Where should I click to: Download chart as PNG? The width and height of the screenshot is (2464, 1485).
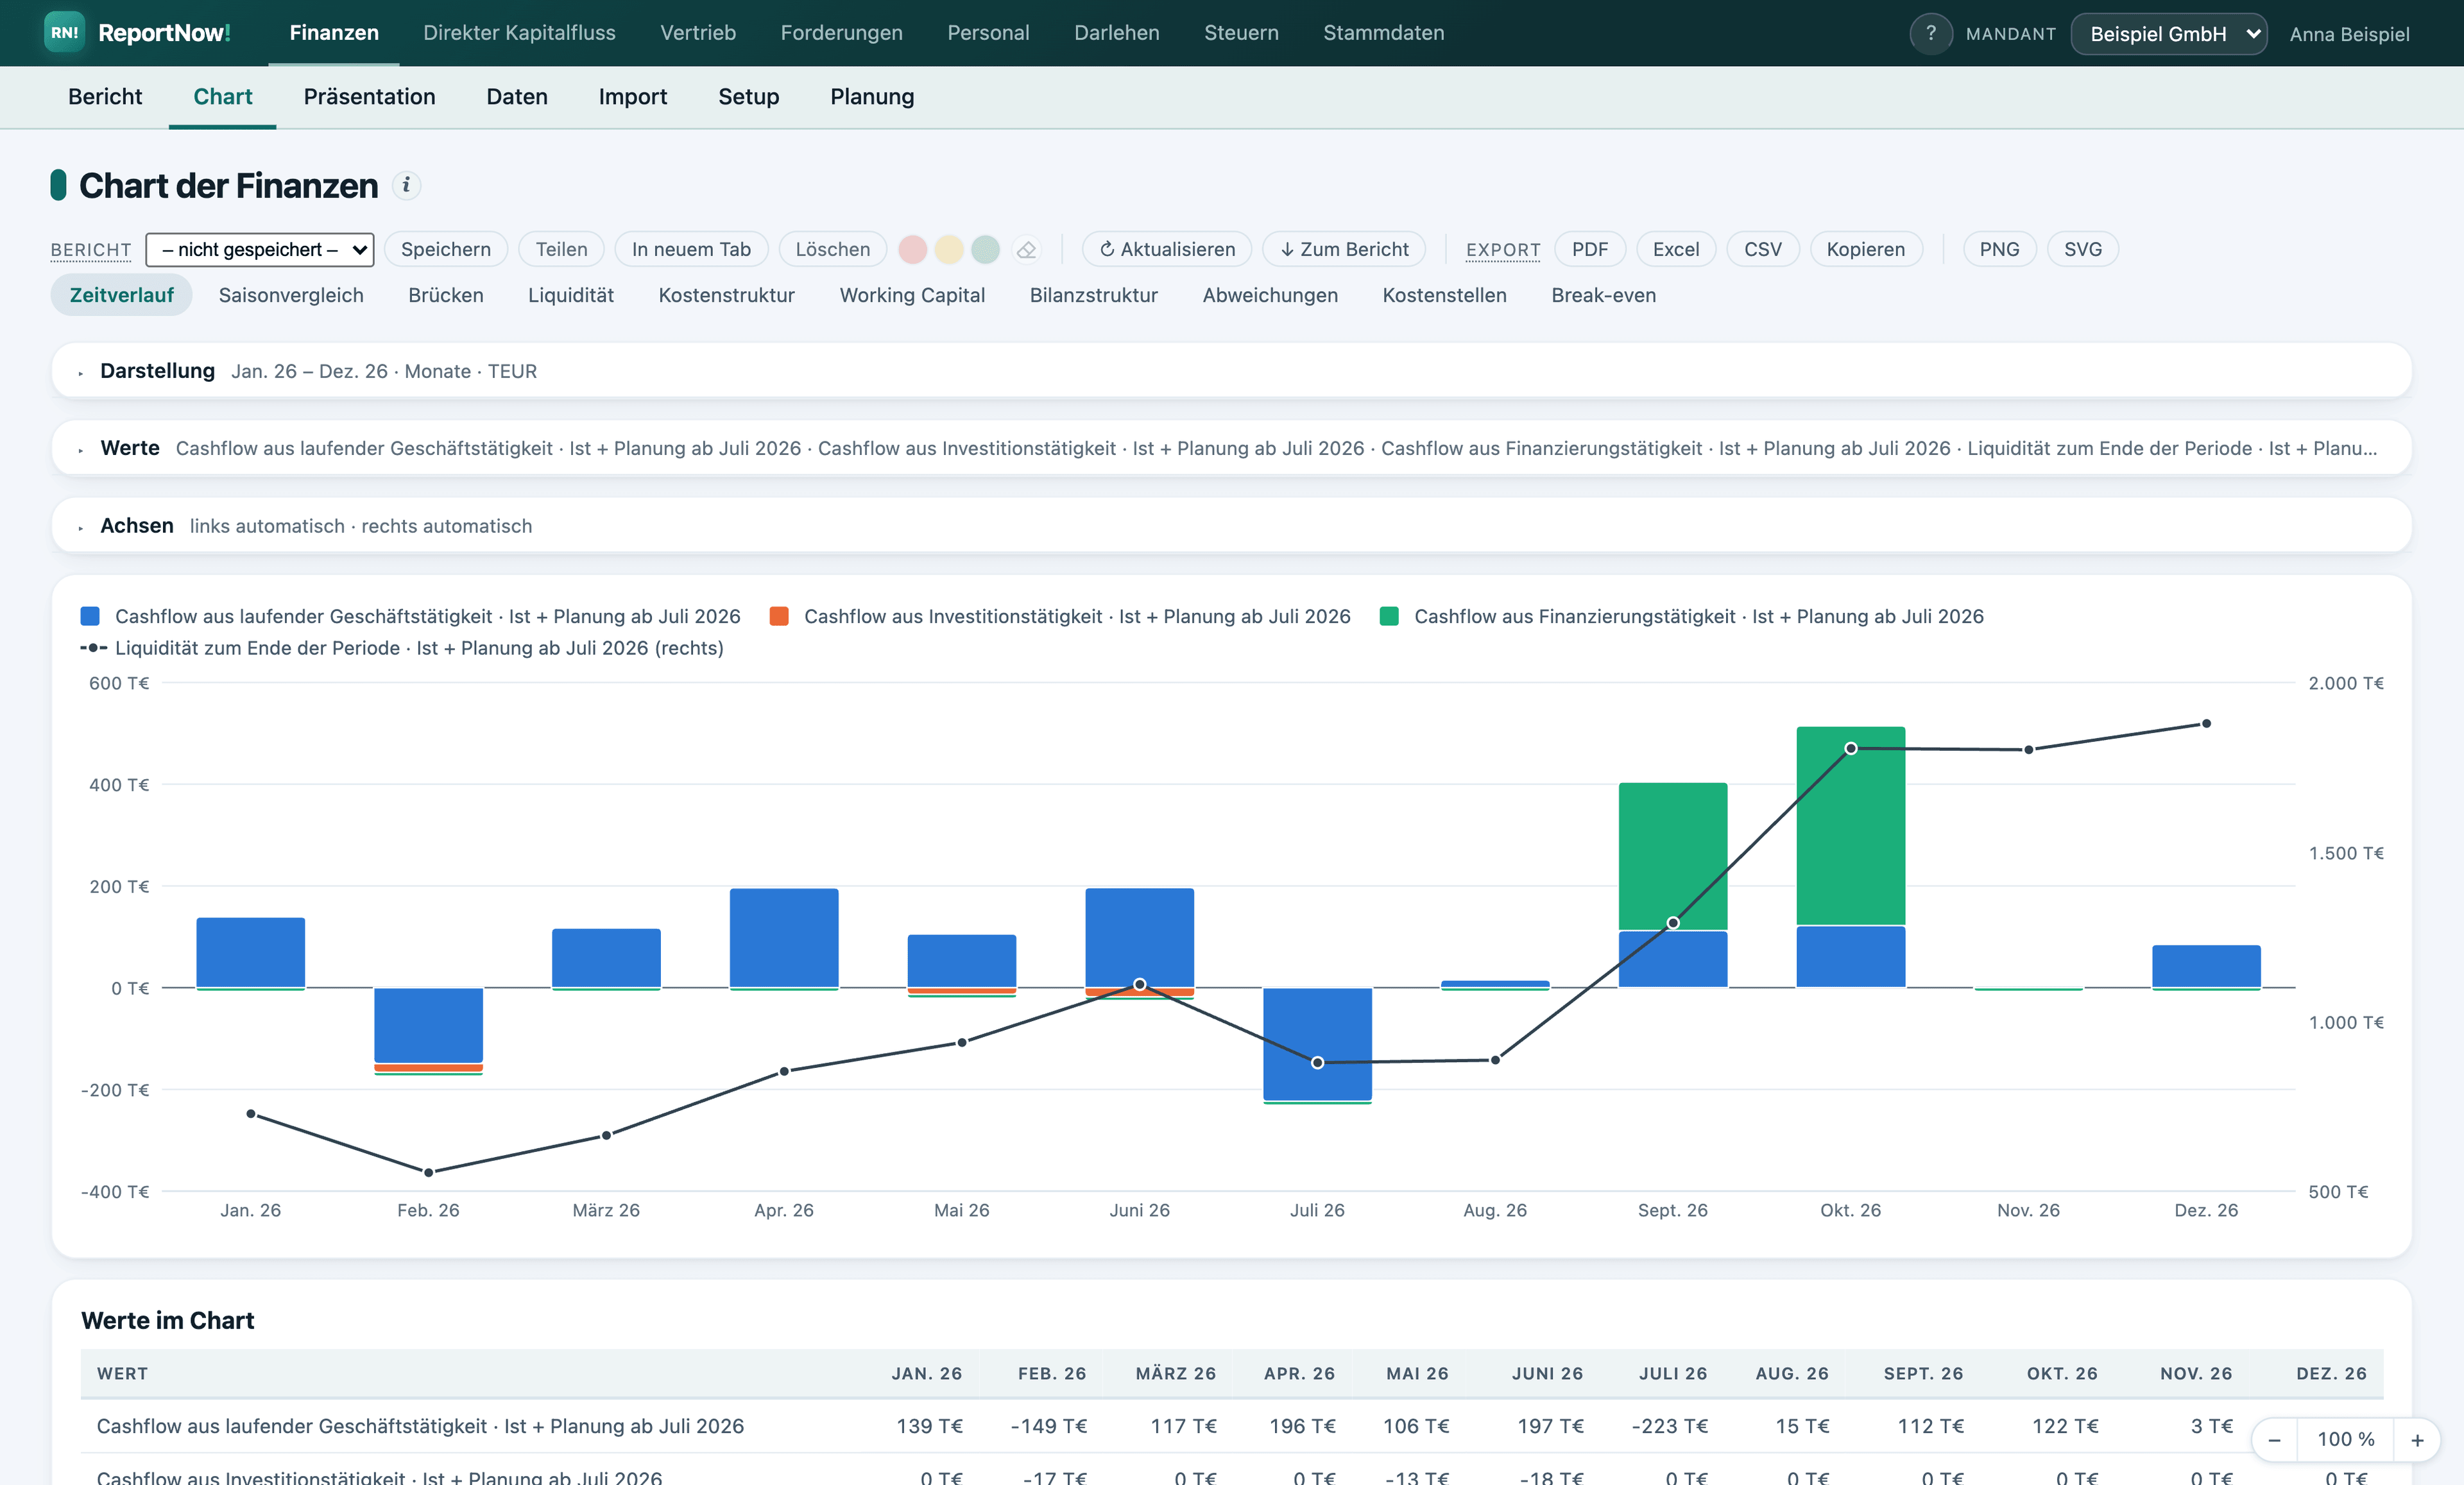tap(1999, 249)
